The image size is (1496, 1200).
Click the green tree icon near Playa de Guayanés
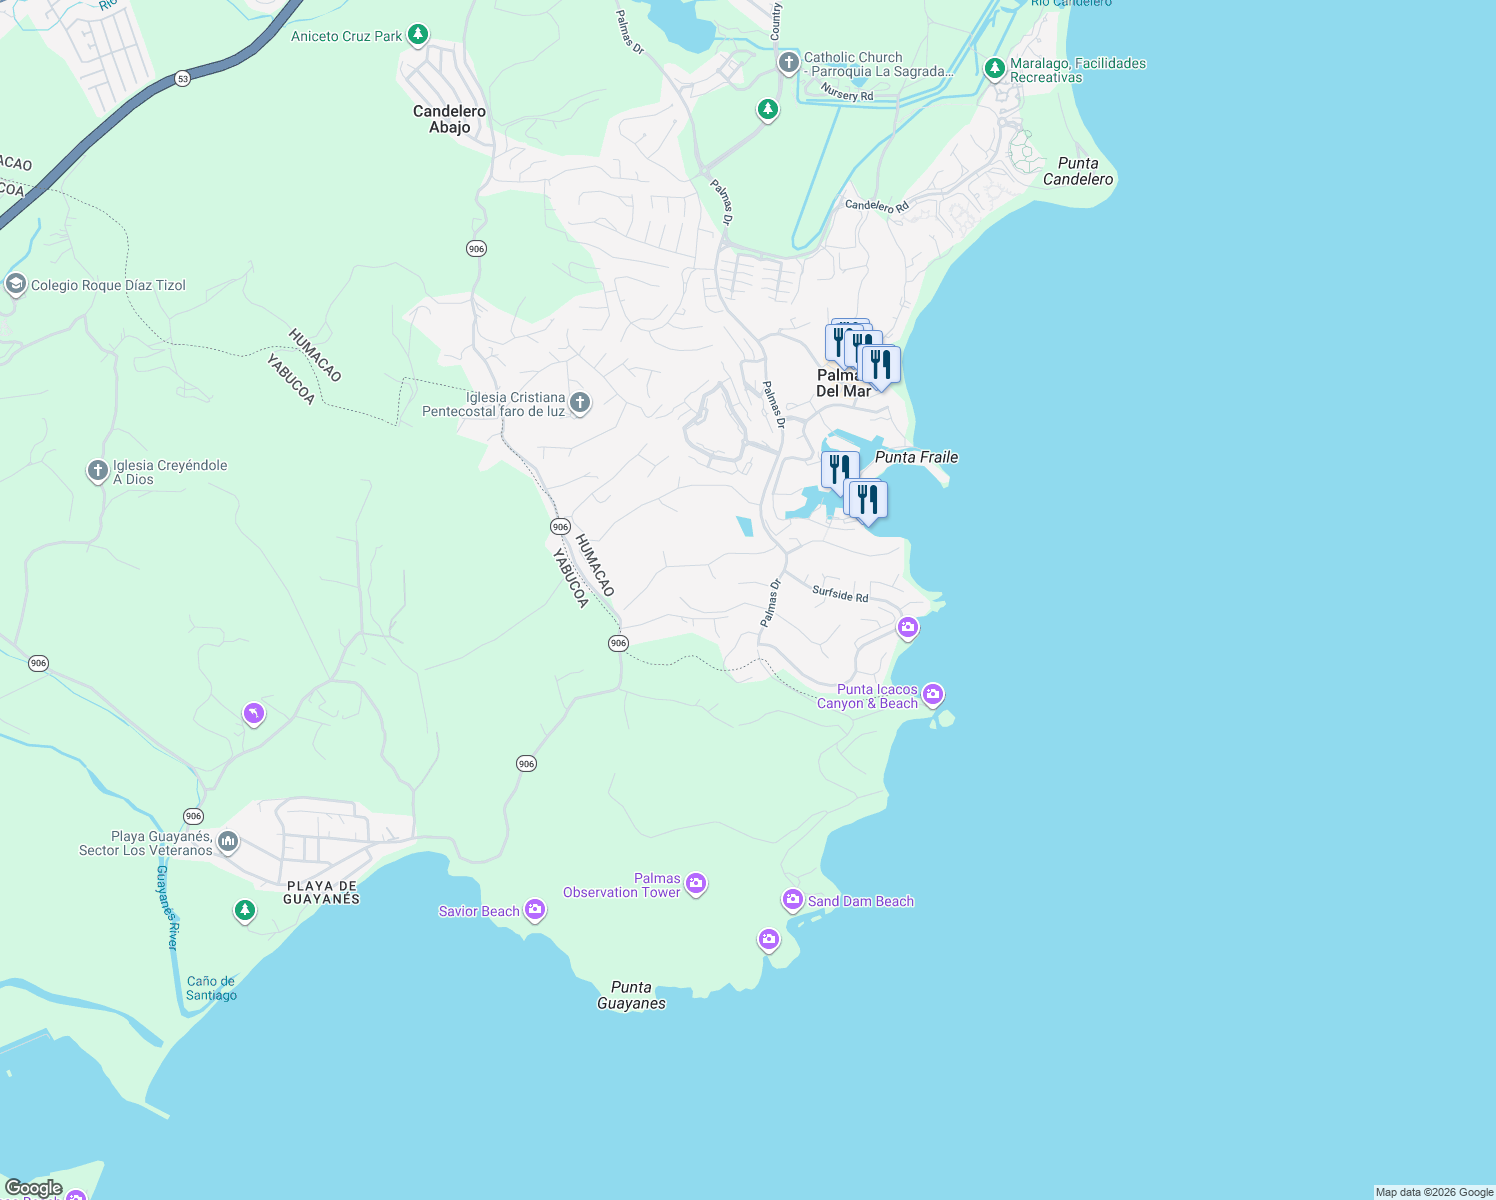243,912
